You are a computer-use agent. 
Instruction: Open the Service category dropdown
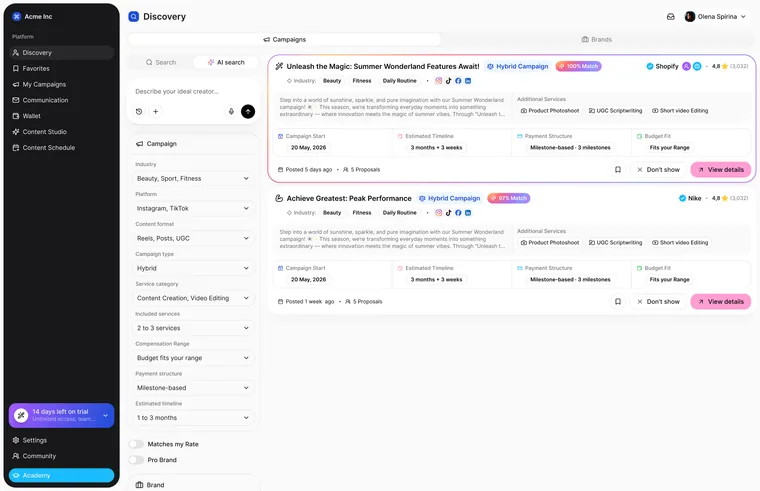(x=193, y=298)
